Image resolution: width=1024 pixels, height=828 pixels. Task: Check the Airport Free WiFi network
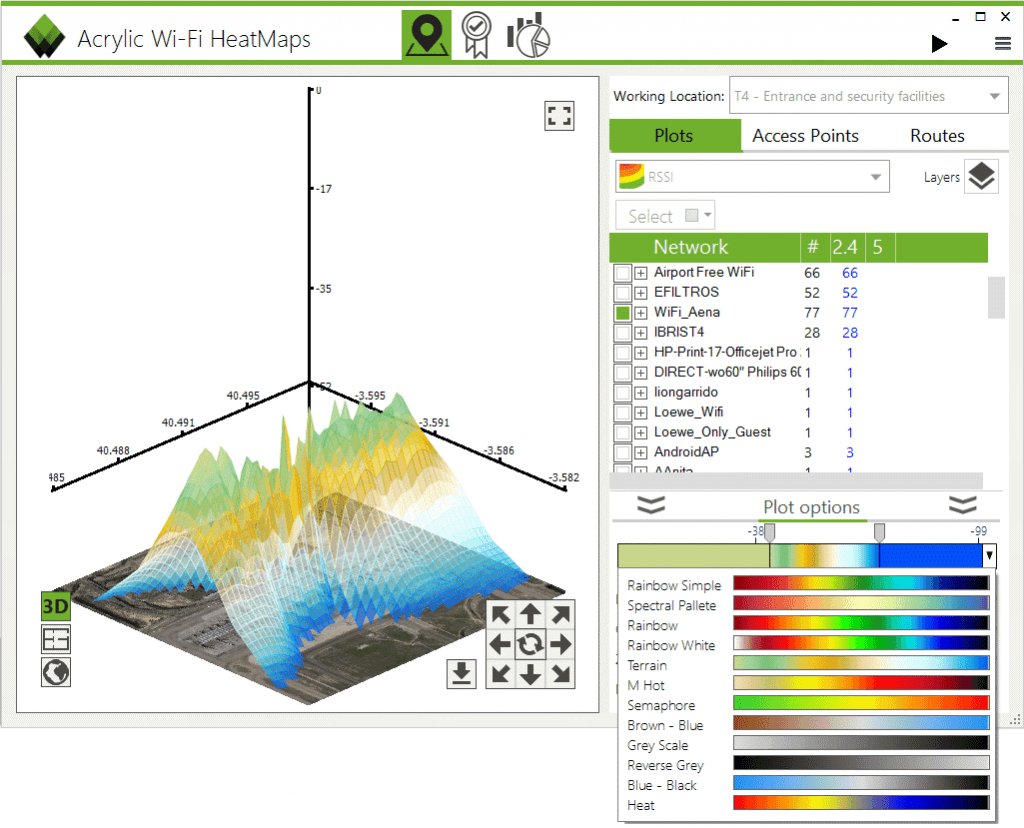point(623,272)
